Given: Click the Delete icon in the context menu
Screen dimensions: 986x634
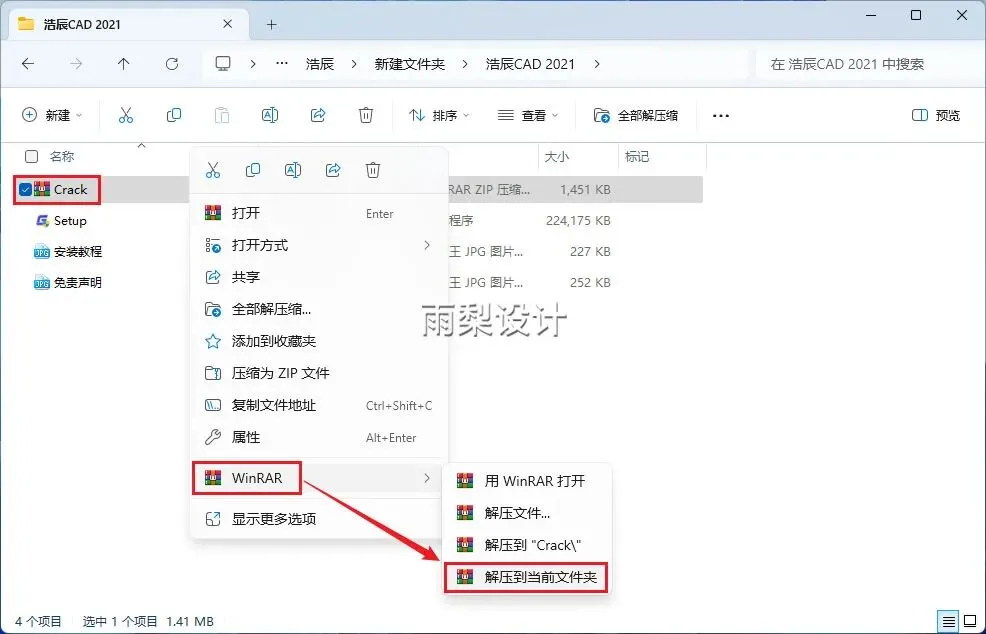Looking at the screenshot, I should (x=373, y=170).
